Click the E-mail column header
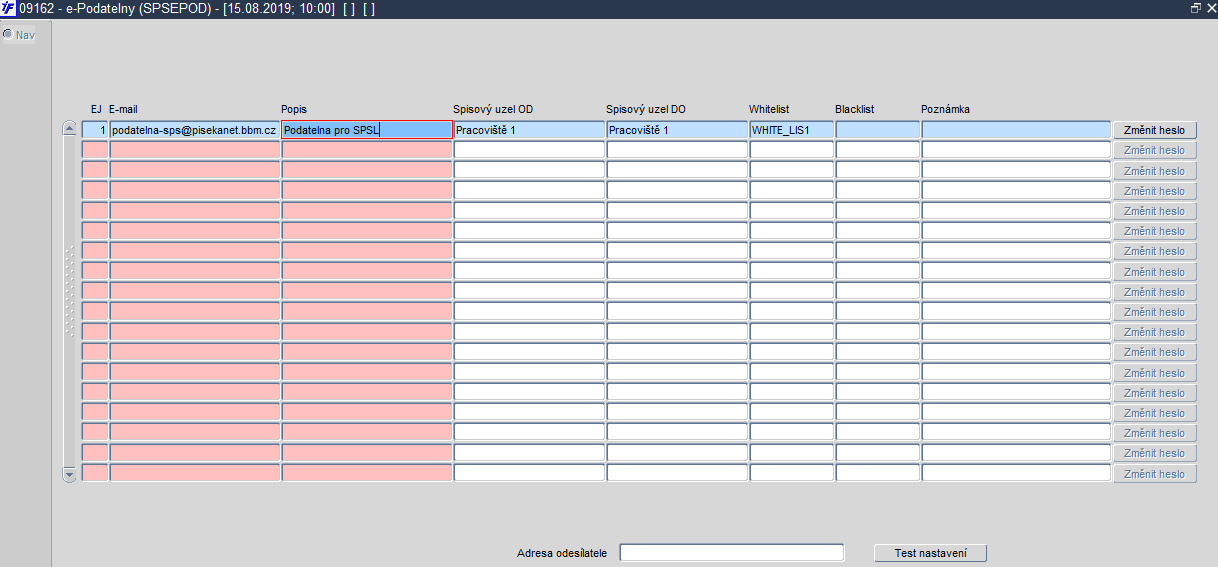Screen dimensions: 1218x567 [x=123, y=109]
